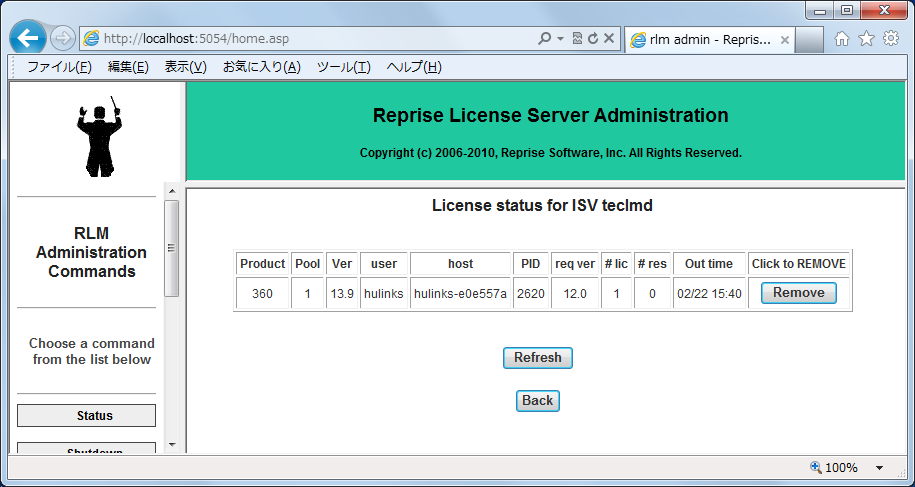915x487 pixels.
Task: Click the copyright notice text
Action: pos(550,153)
